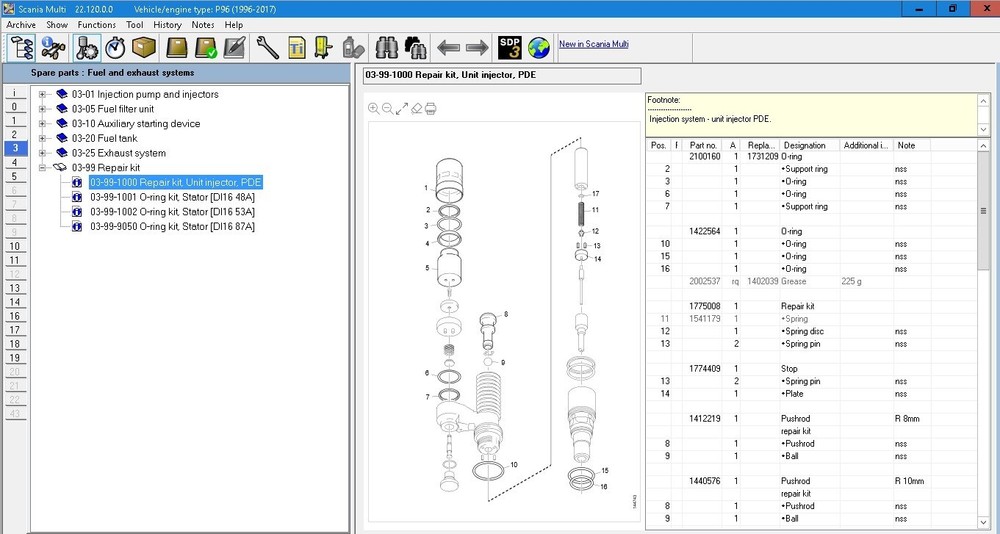Click the Additional i... column header
The height and width of the screenshot is (534, 1000).
[x=866, y=145]
